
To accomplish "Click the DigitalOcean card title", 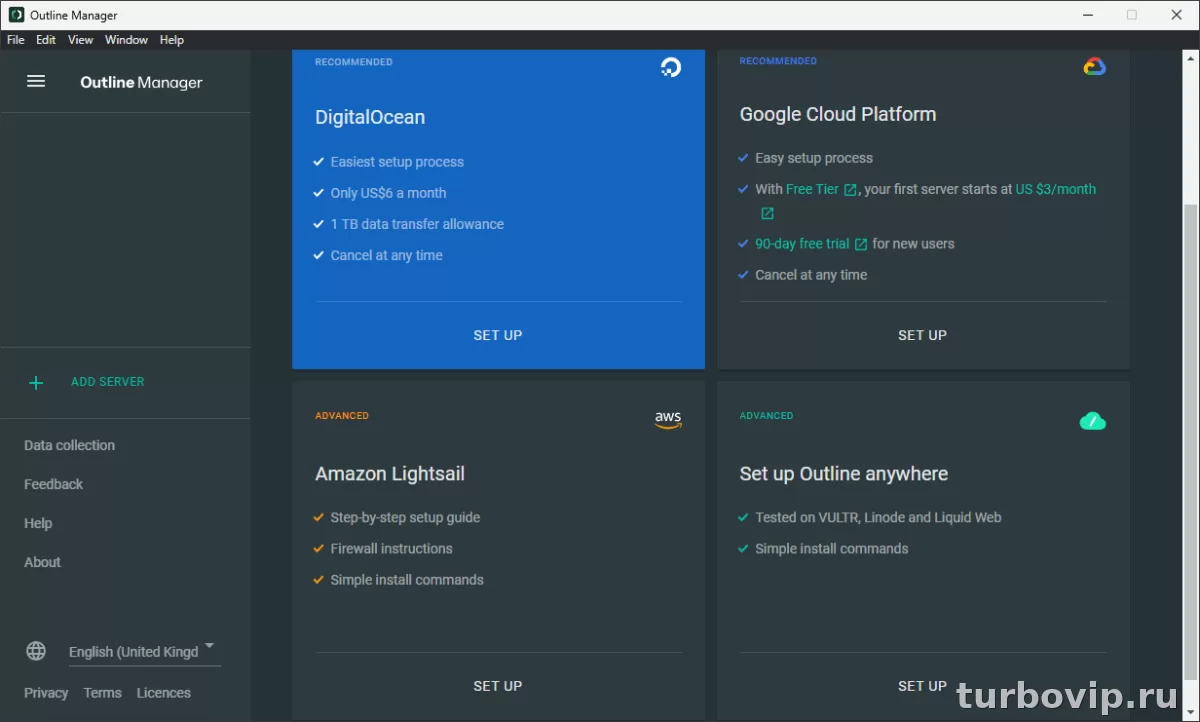I will [370, 117].
